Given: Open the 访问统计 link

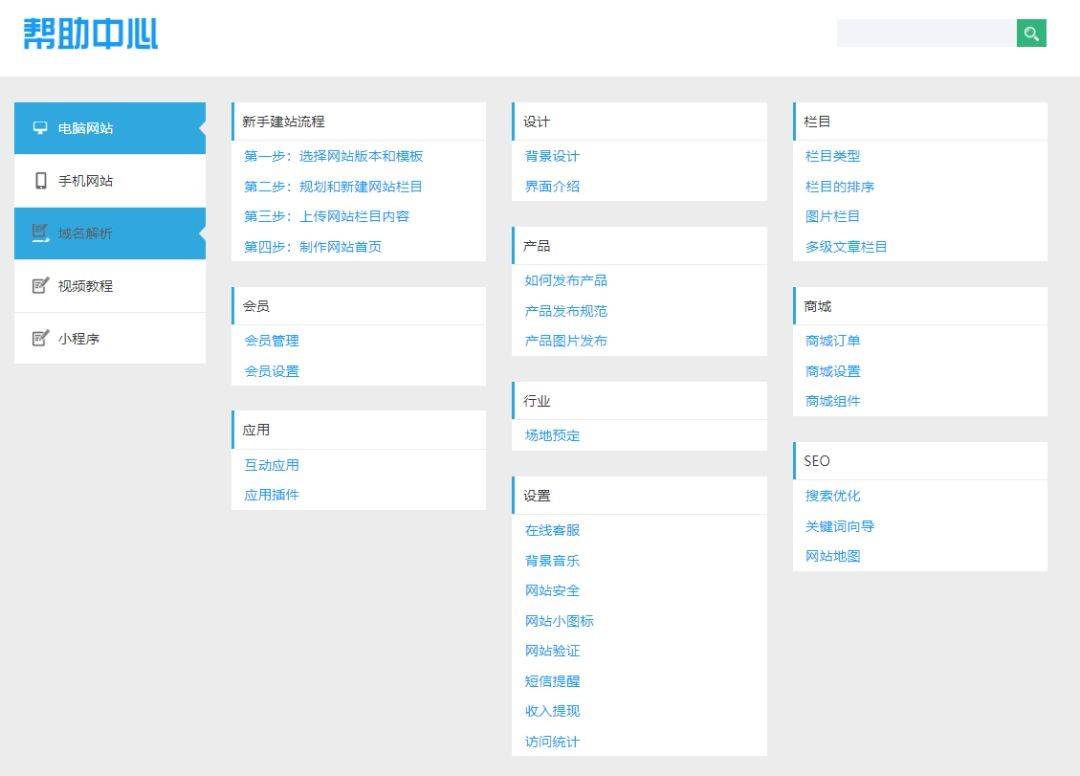Looking at the screenshot, I should [x=552, y=742].
